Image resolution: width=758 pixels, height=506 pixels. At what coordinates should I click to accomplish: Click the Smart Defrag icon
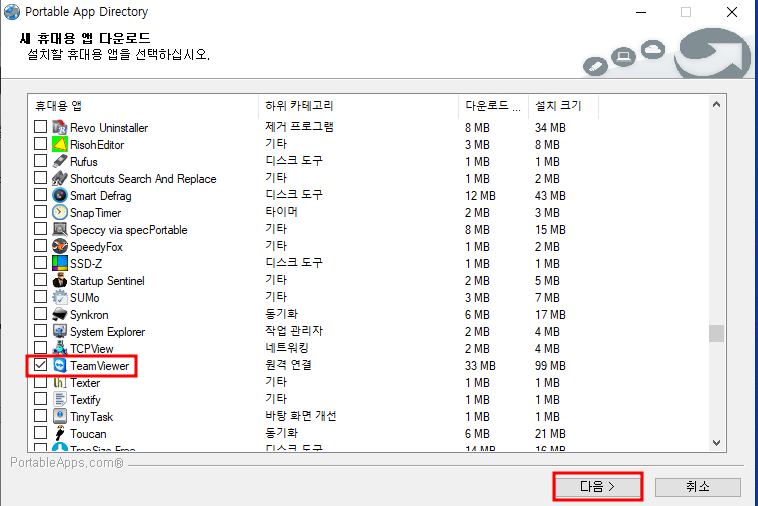click(59, 195)
